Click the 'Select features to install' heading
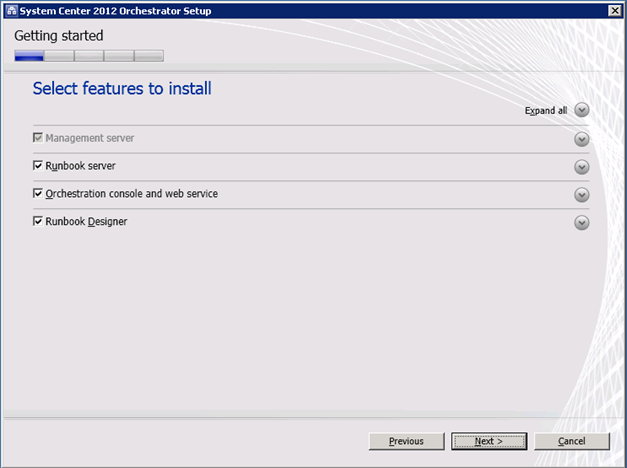The image size is (627, 468). pos(122,89)
